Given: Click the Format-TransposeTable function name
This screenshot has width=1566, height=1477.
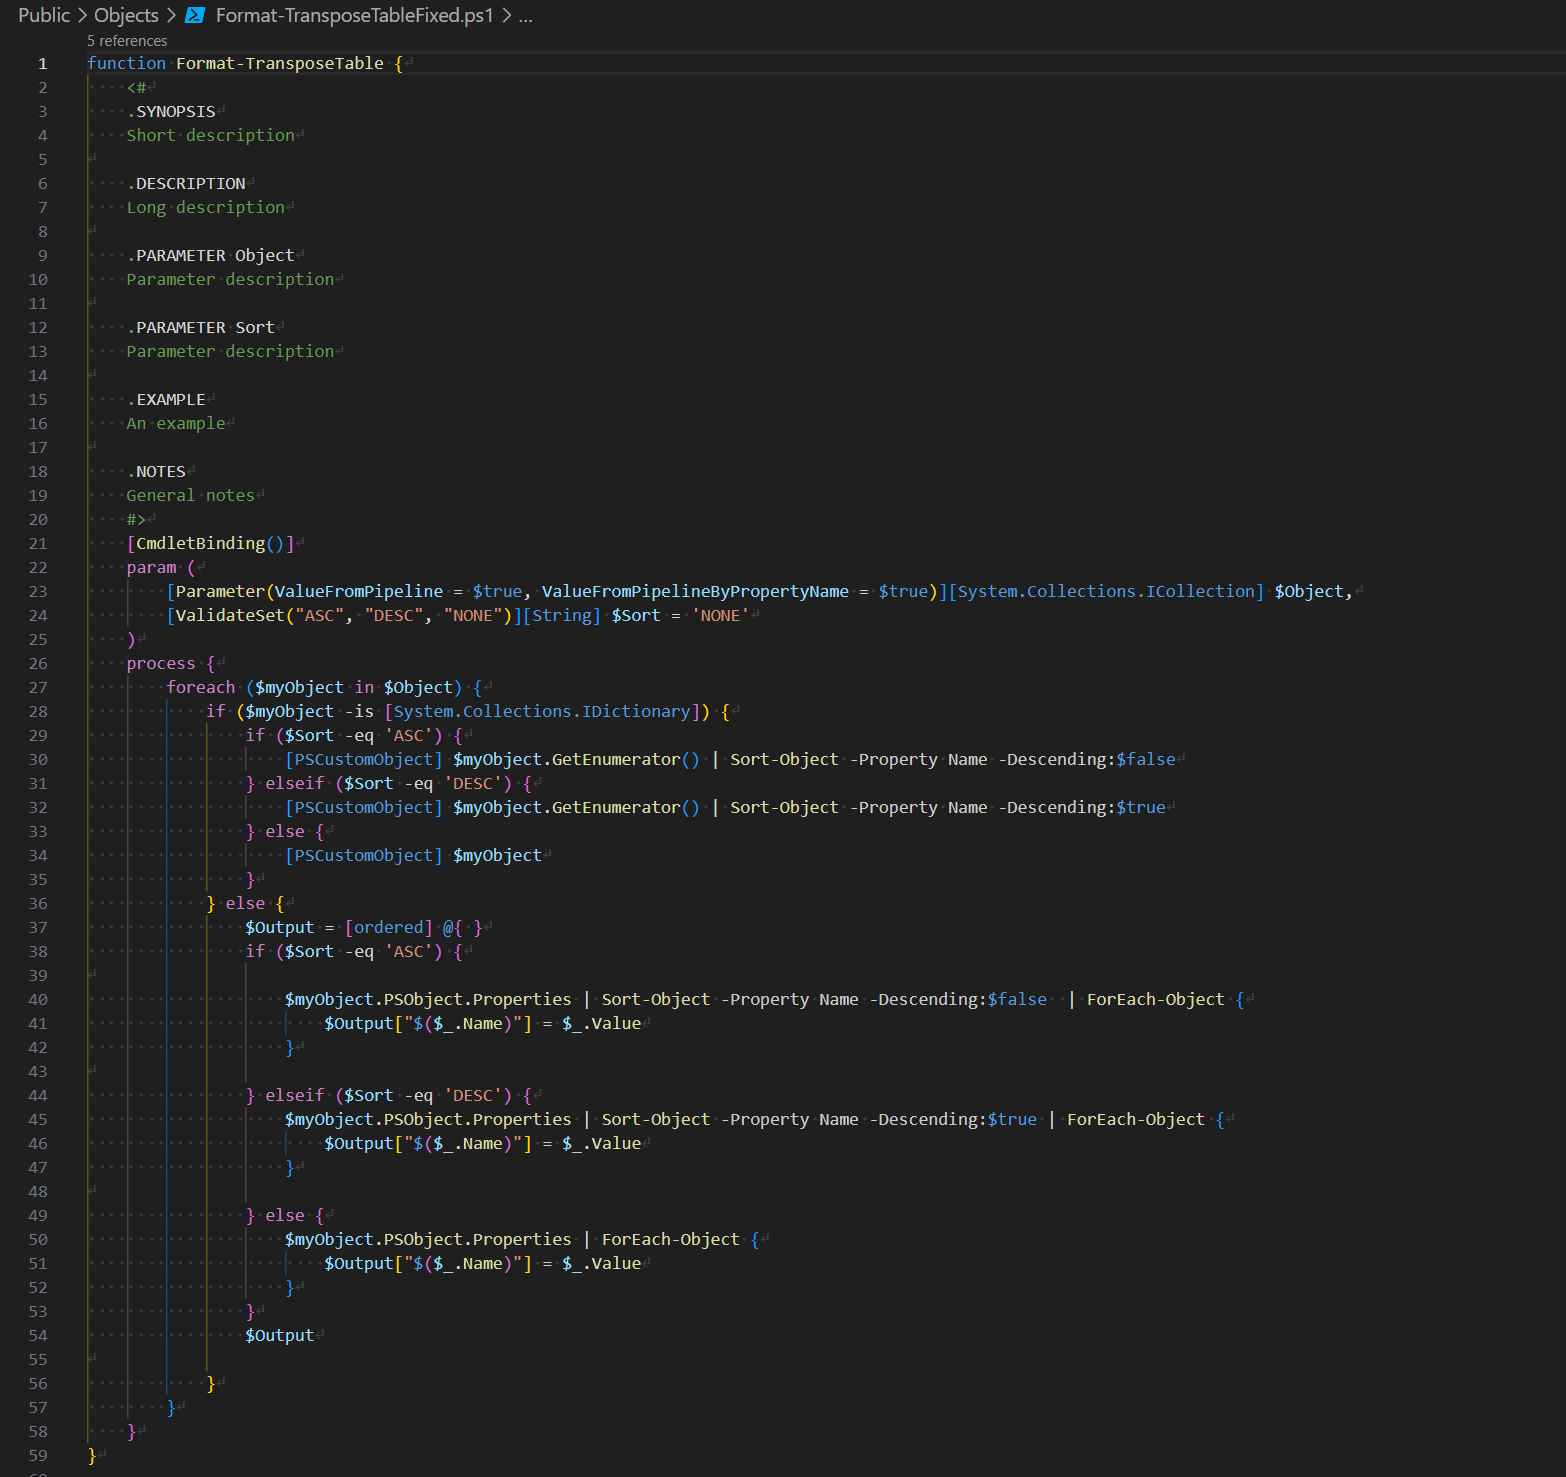Looking at the screenshot, I should pyautogui.click(x=280, y=62).
